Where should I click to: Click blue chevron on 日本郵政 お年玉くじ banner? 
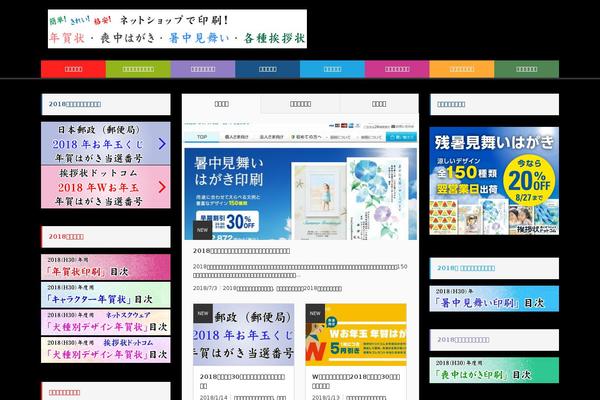click(x=162, y=144)
